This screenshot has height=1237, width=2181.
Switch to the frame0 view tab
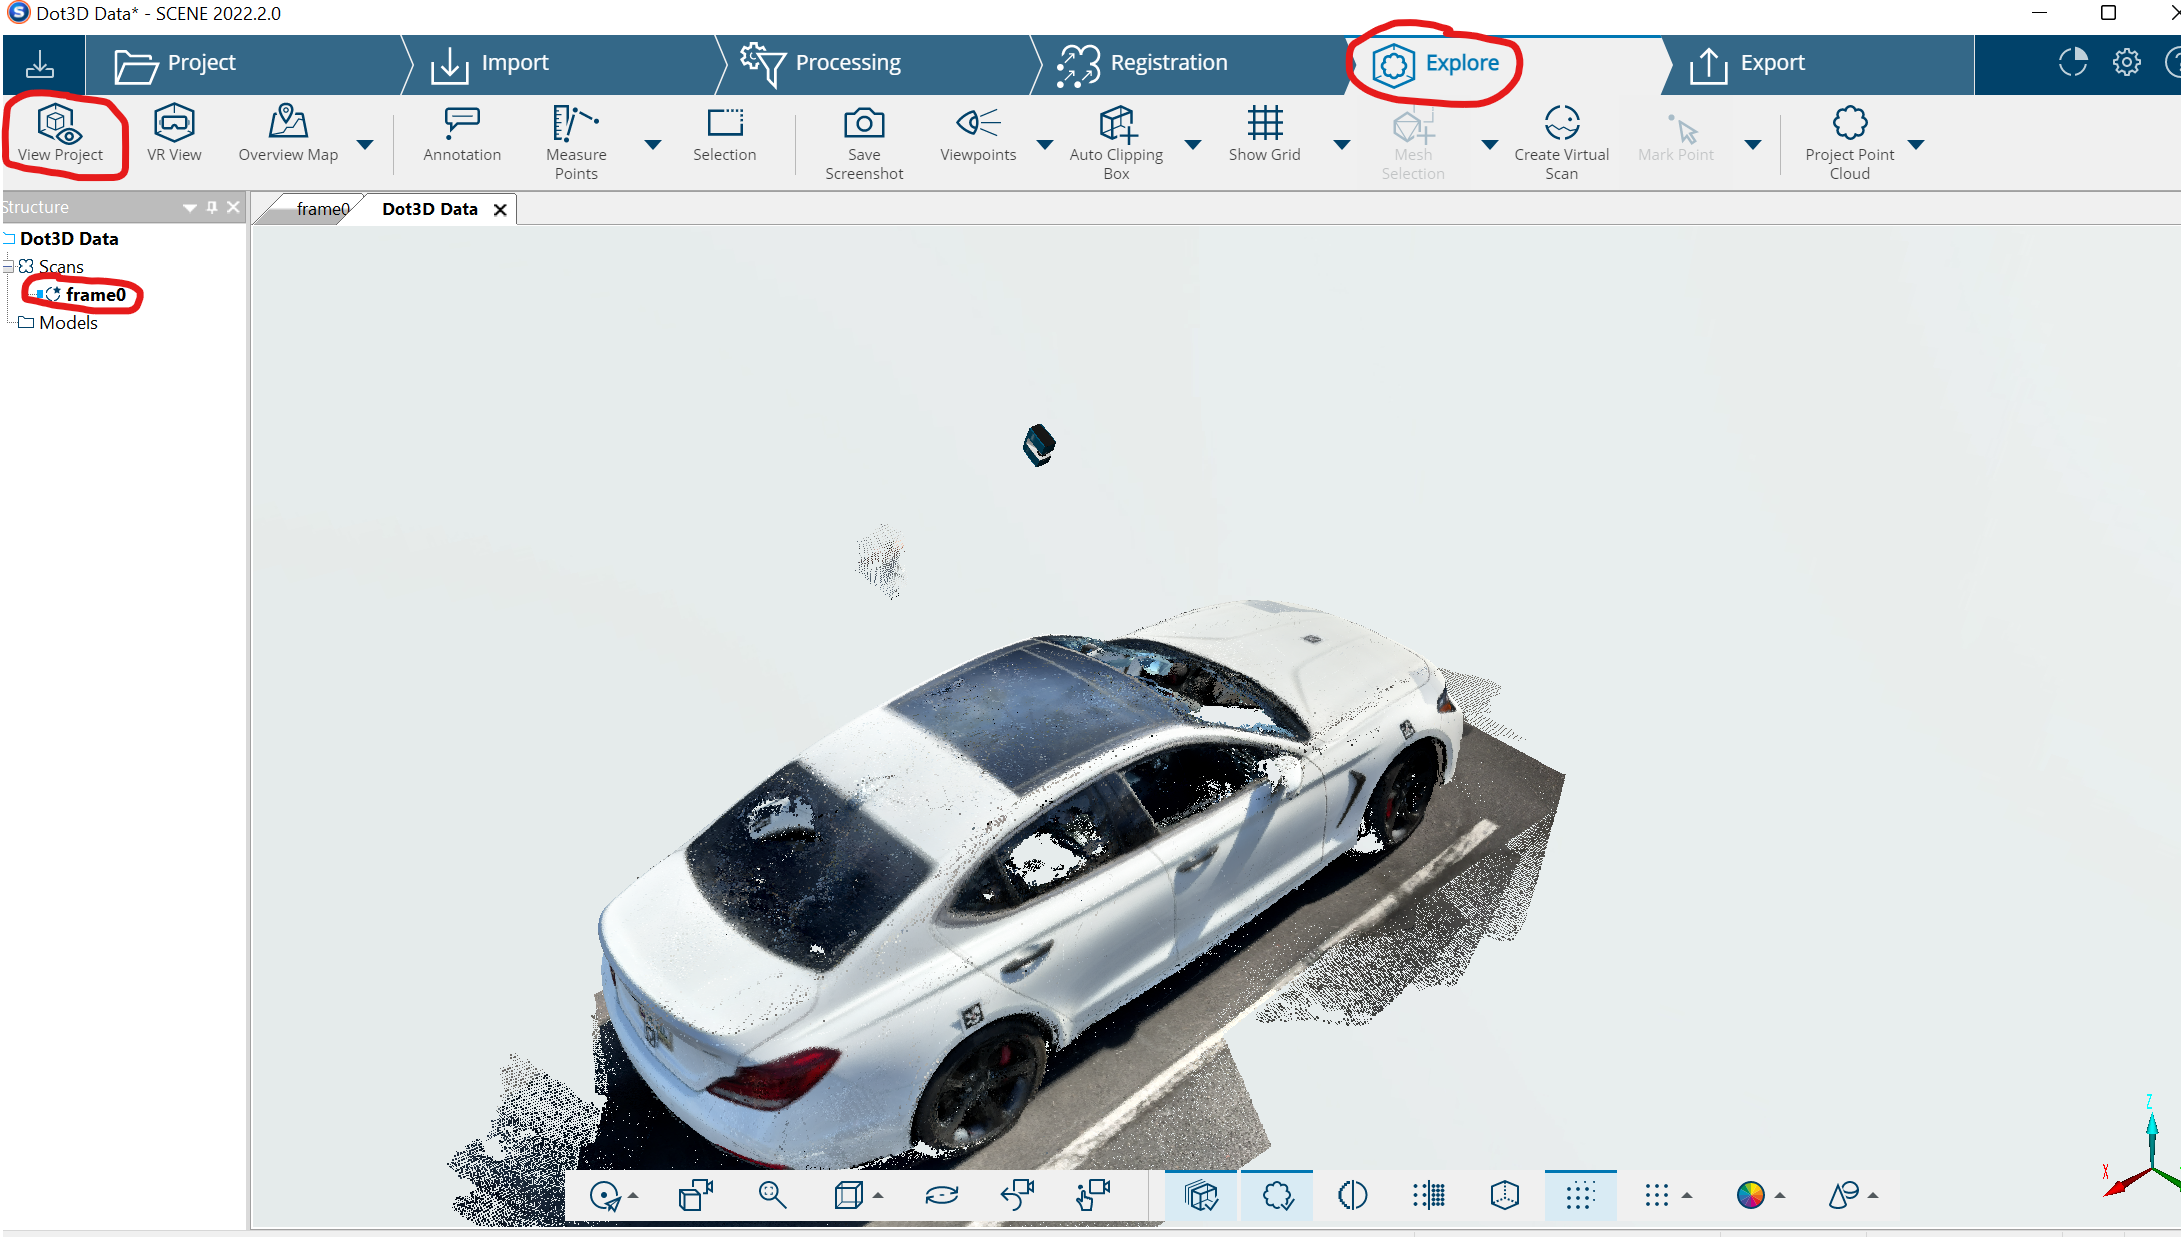click(x=321, y=209)
